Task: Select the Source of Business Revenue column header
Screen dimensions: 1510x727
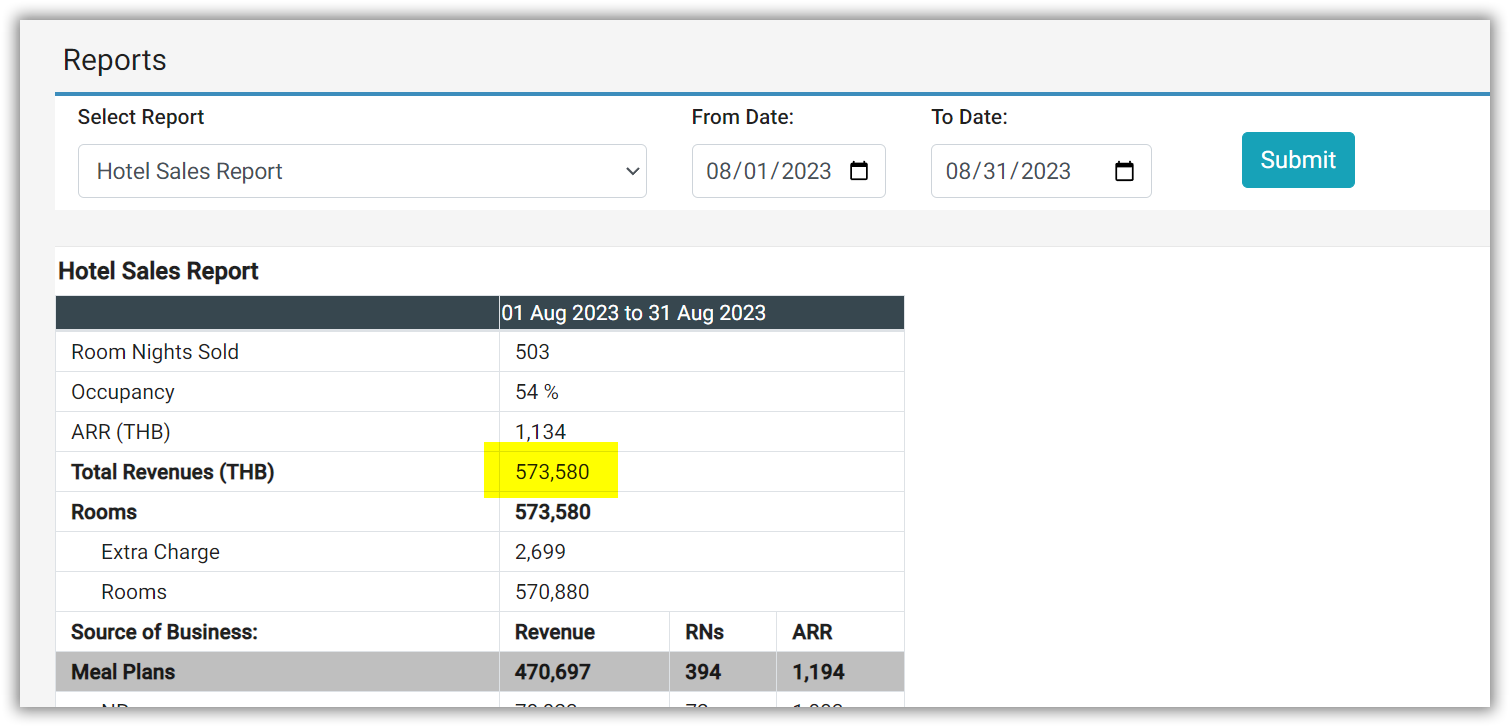Action: [x=554, y=631]
